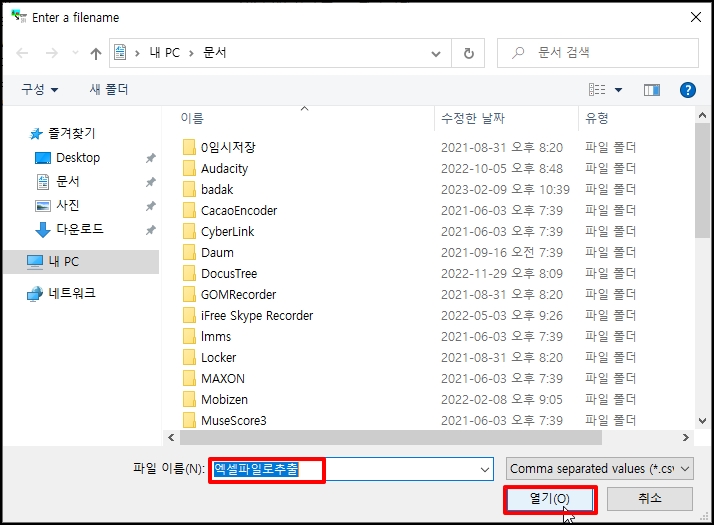Open Desktop in the navigation pane

(78, 158)
